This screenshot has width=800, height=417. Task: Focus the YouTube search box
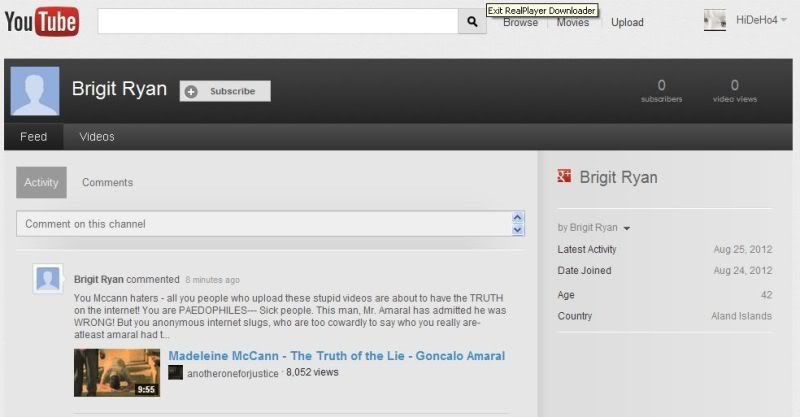(x=278, y=21)
